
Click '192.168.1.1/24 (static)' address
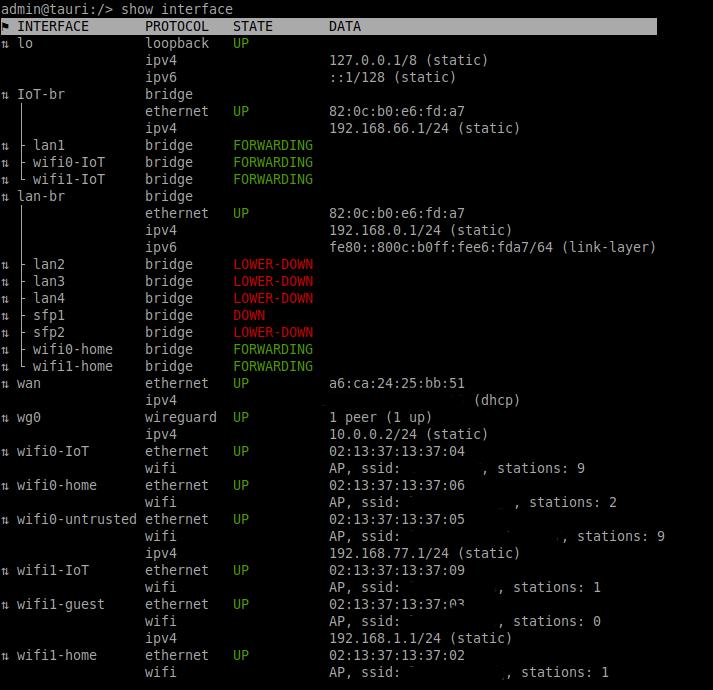(x=420, y=639)
